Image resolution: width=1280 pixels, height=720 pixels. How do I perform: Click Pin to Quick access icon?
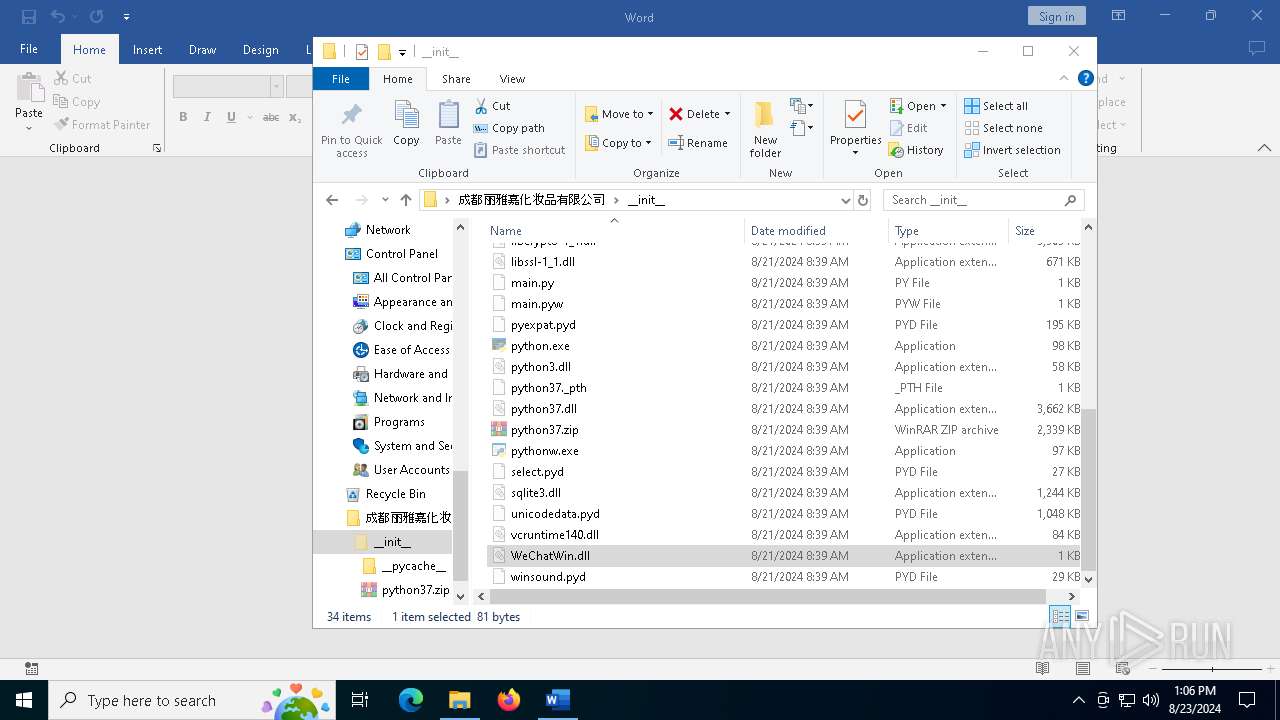click(x=351, y=128)
